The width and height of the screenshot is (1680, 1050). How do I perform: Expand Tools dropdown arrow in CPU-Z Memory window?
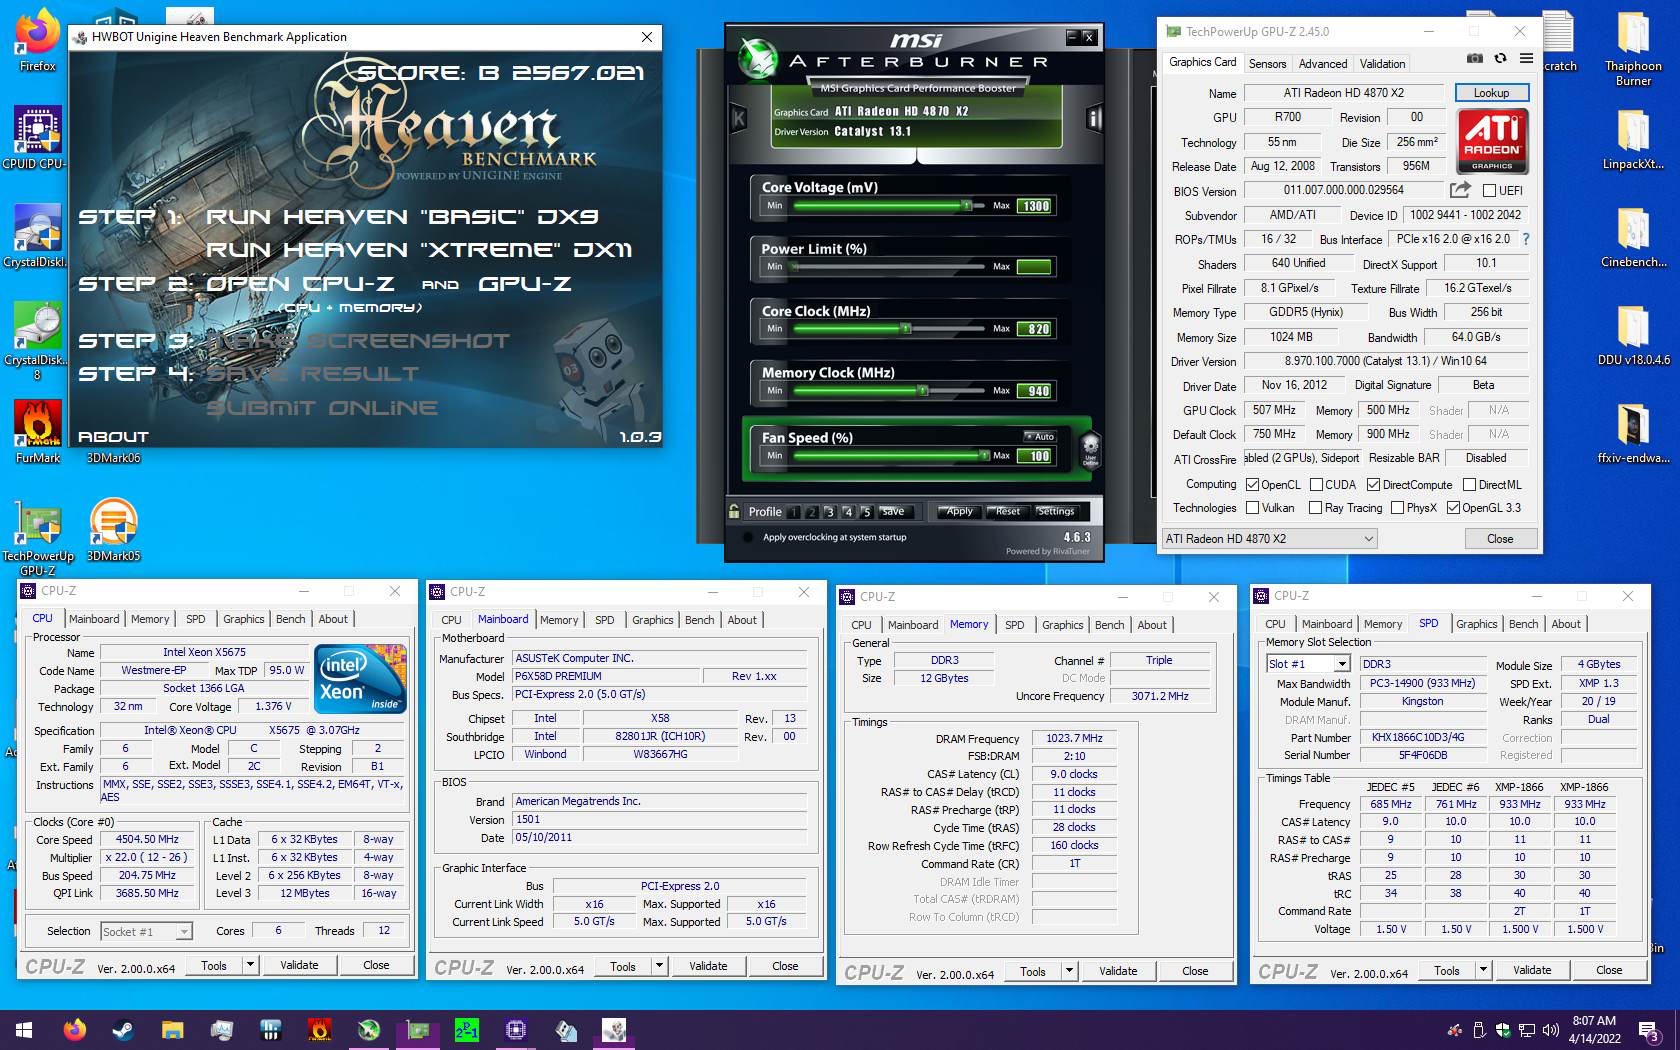click(x=1069, y=971)
